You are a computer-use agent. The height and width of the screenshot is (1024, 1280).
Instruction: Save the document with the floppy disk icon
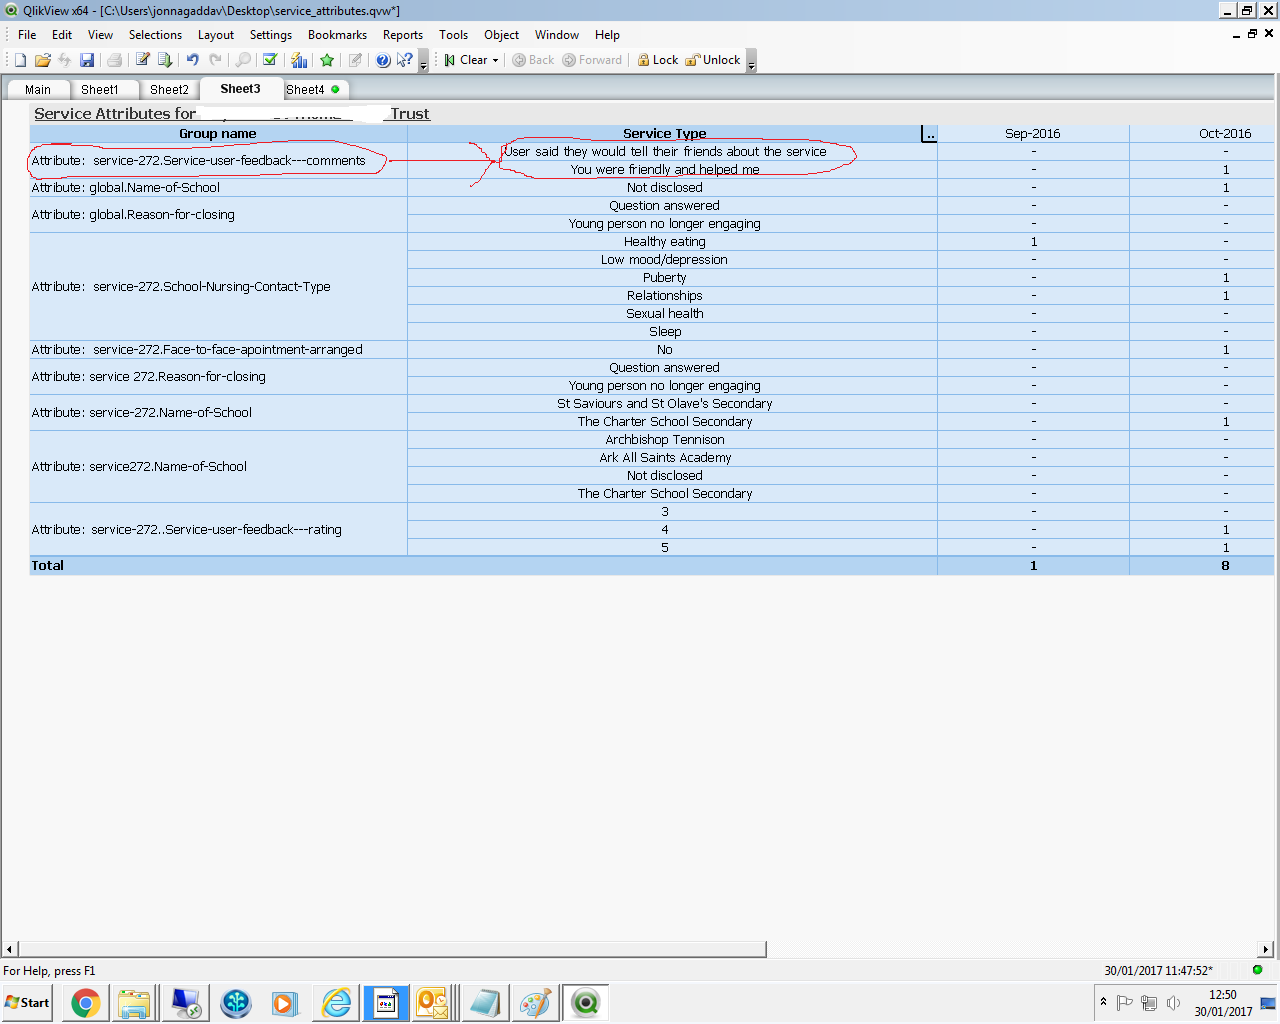(x=87, y=60)
